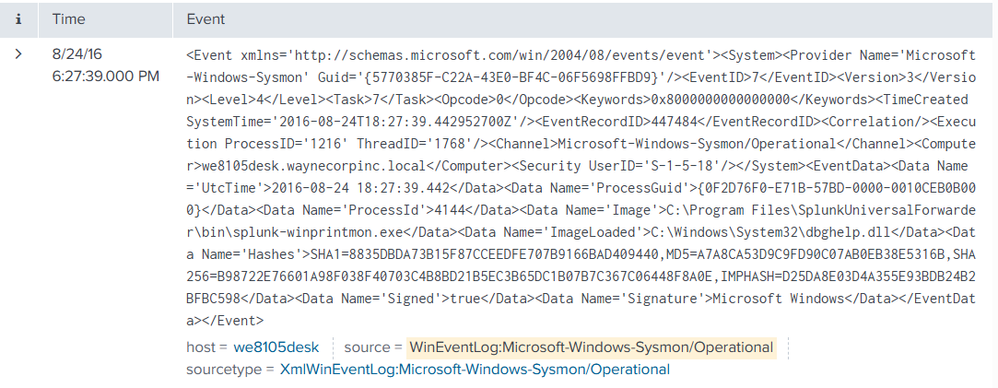Screen dimensions: 998x388
Task: Select the Event column header
Action: [x=206, y=20]
